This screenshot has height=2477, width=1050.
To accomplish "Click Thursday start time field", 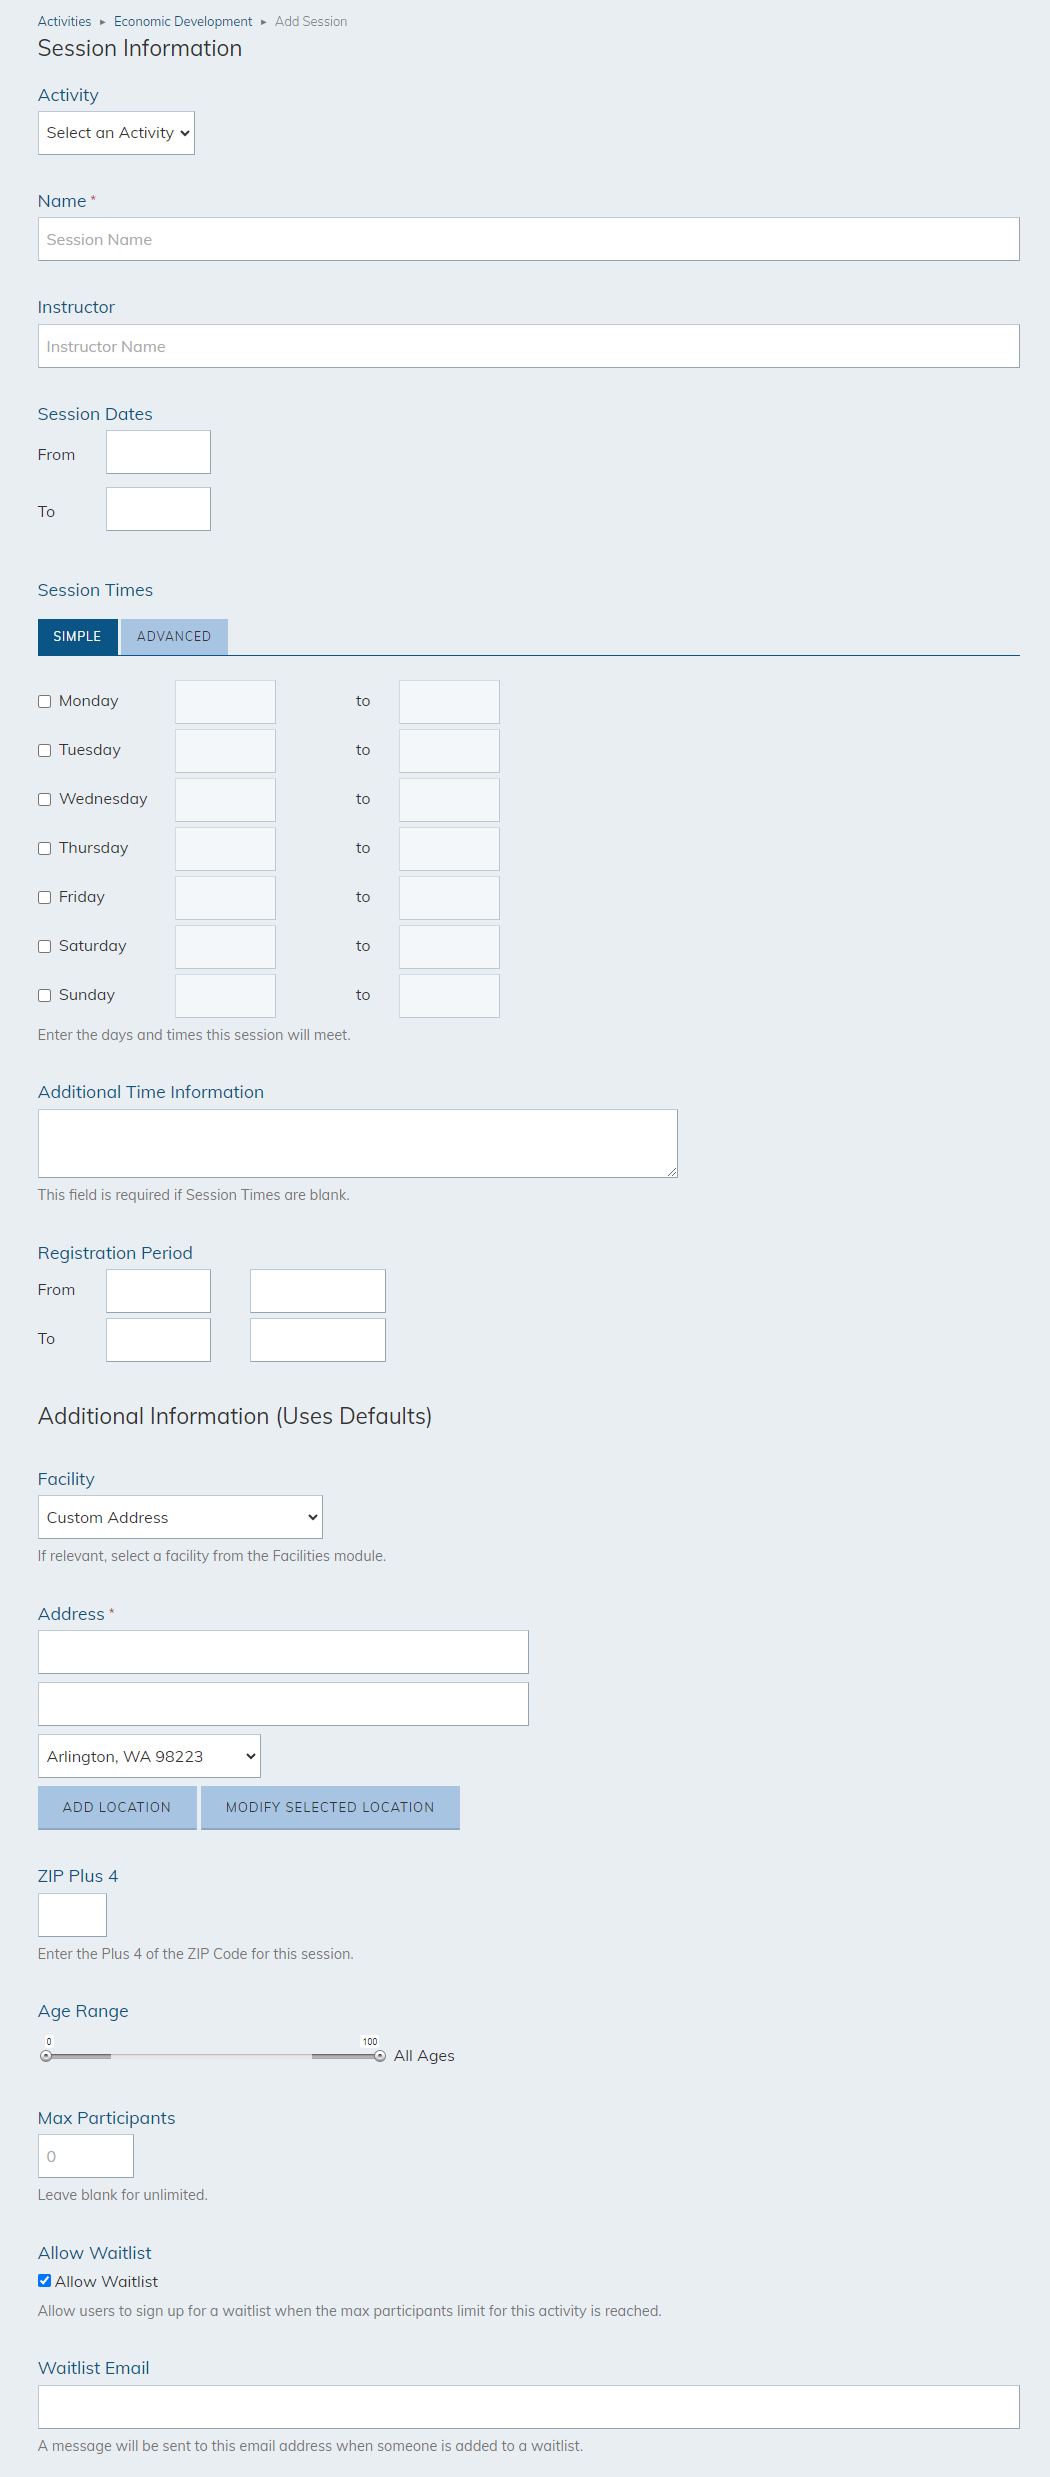I will pyautogui.click(x=225, y=849).
